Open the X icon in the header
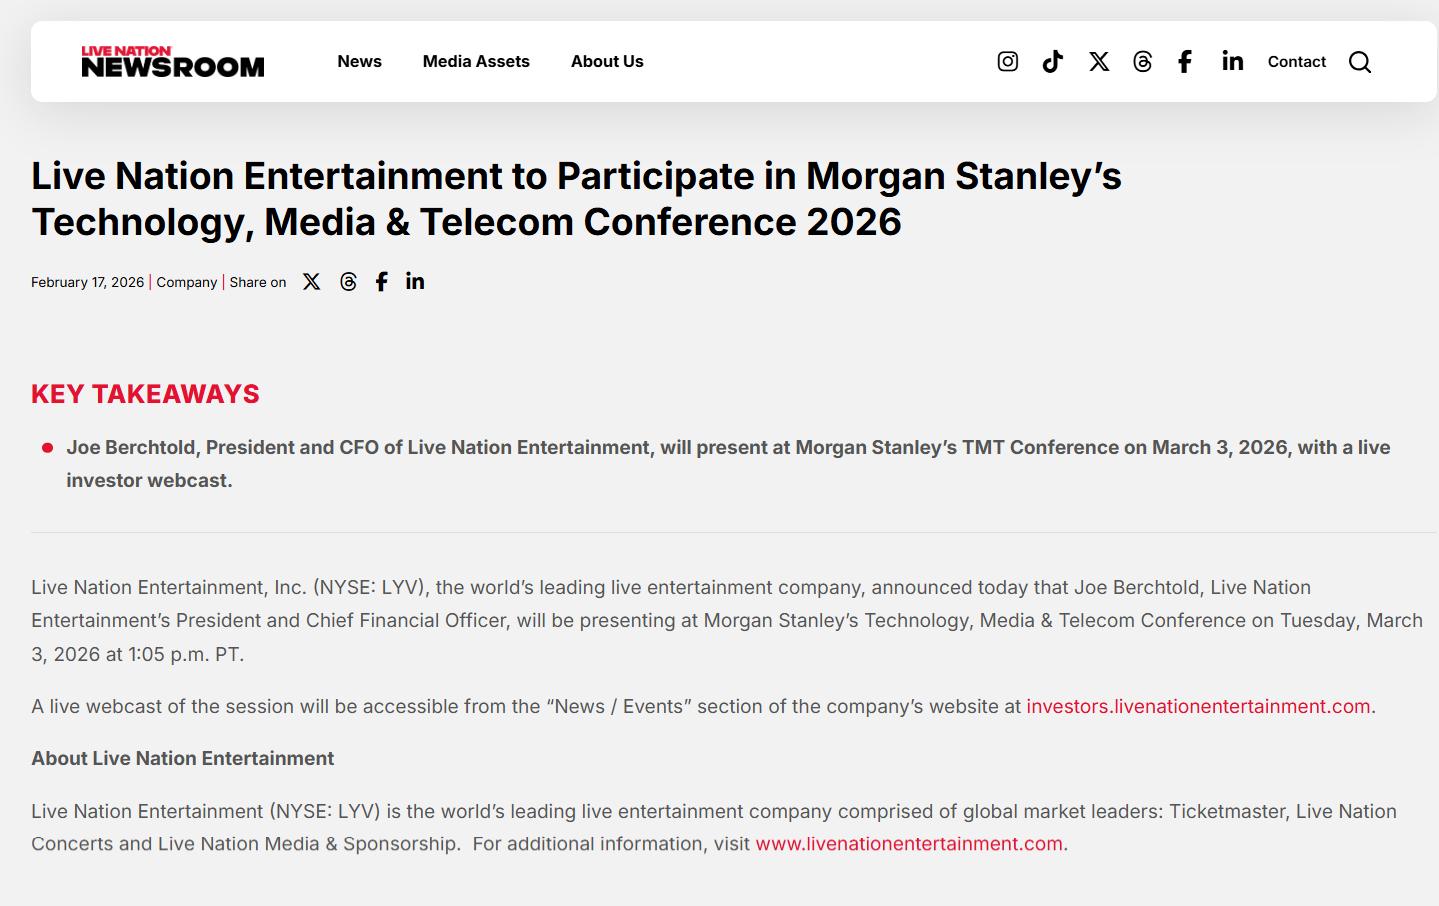Image resolution: width=1439 pixels, height=906 pixels. click(1099, 62)
